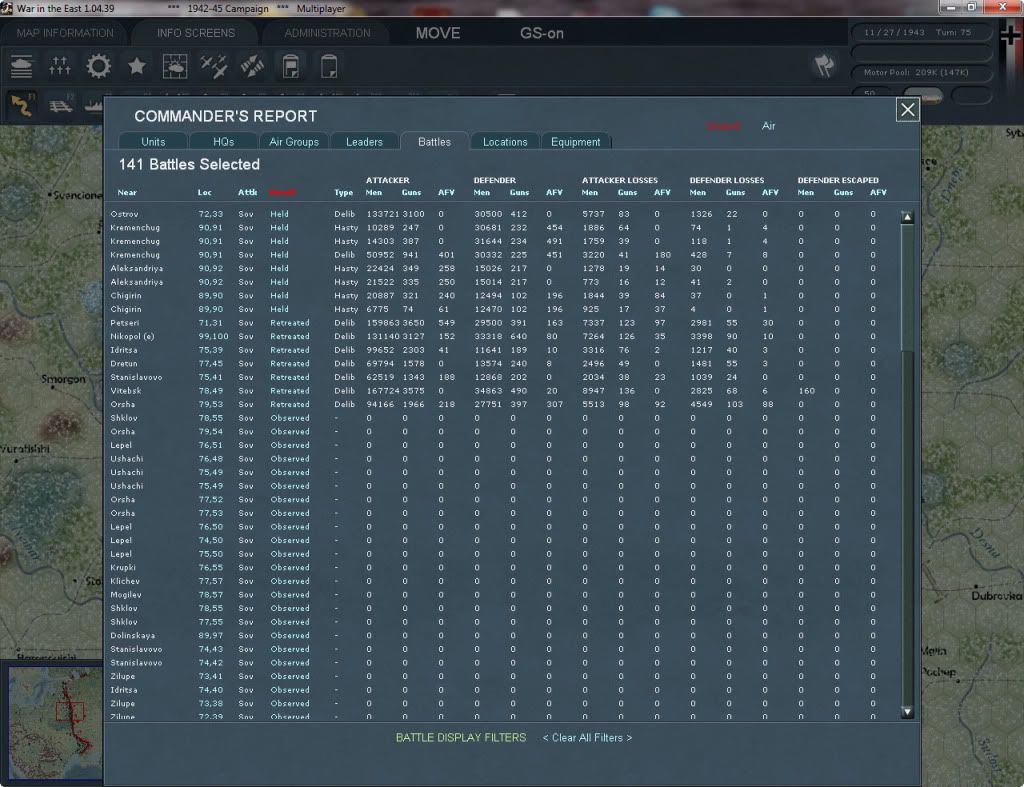Open the INFO SCREENS menu tab
Image resolution: width=1024 pixels, height=787 pixels.
196,33
